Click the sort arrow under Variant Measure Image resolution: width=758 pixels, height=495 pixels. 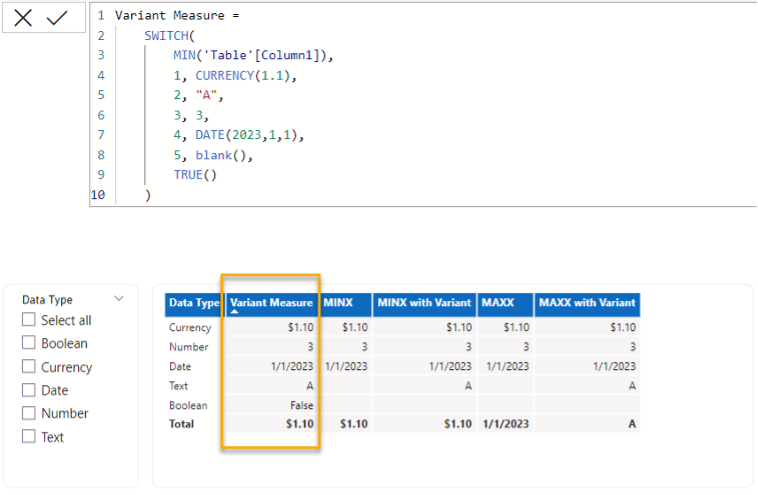click(x=236, y=312)
